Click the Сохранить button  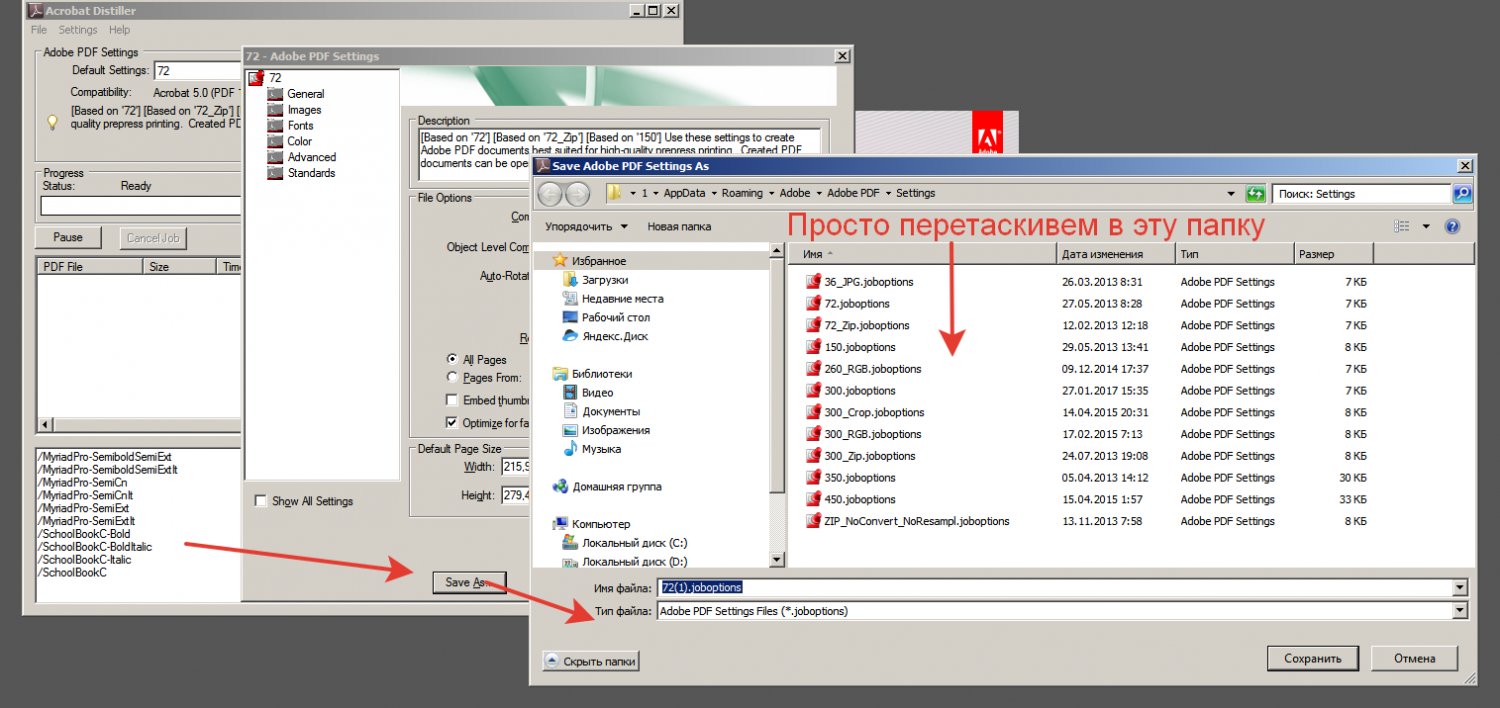click(x=1312, y=659)
